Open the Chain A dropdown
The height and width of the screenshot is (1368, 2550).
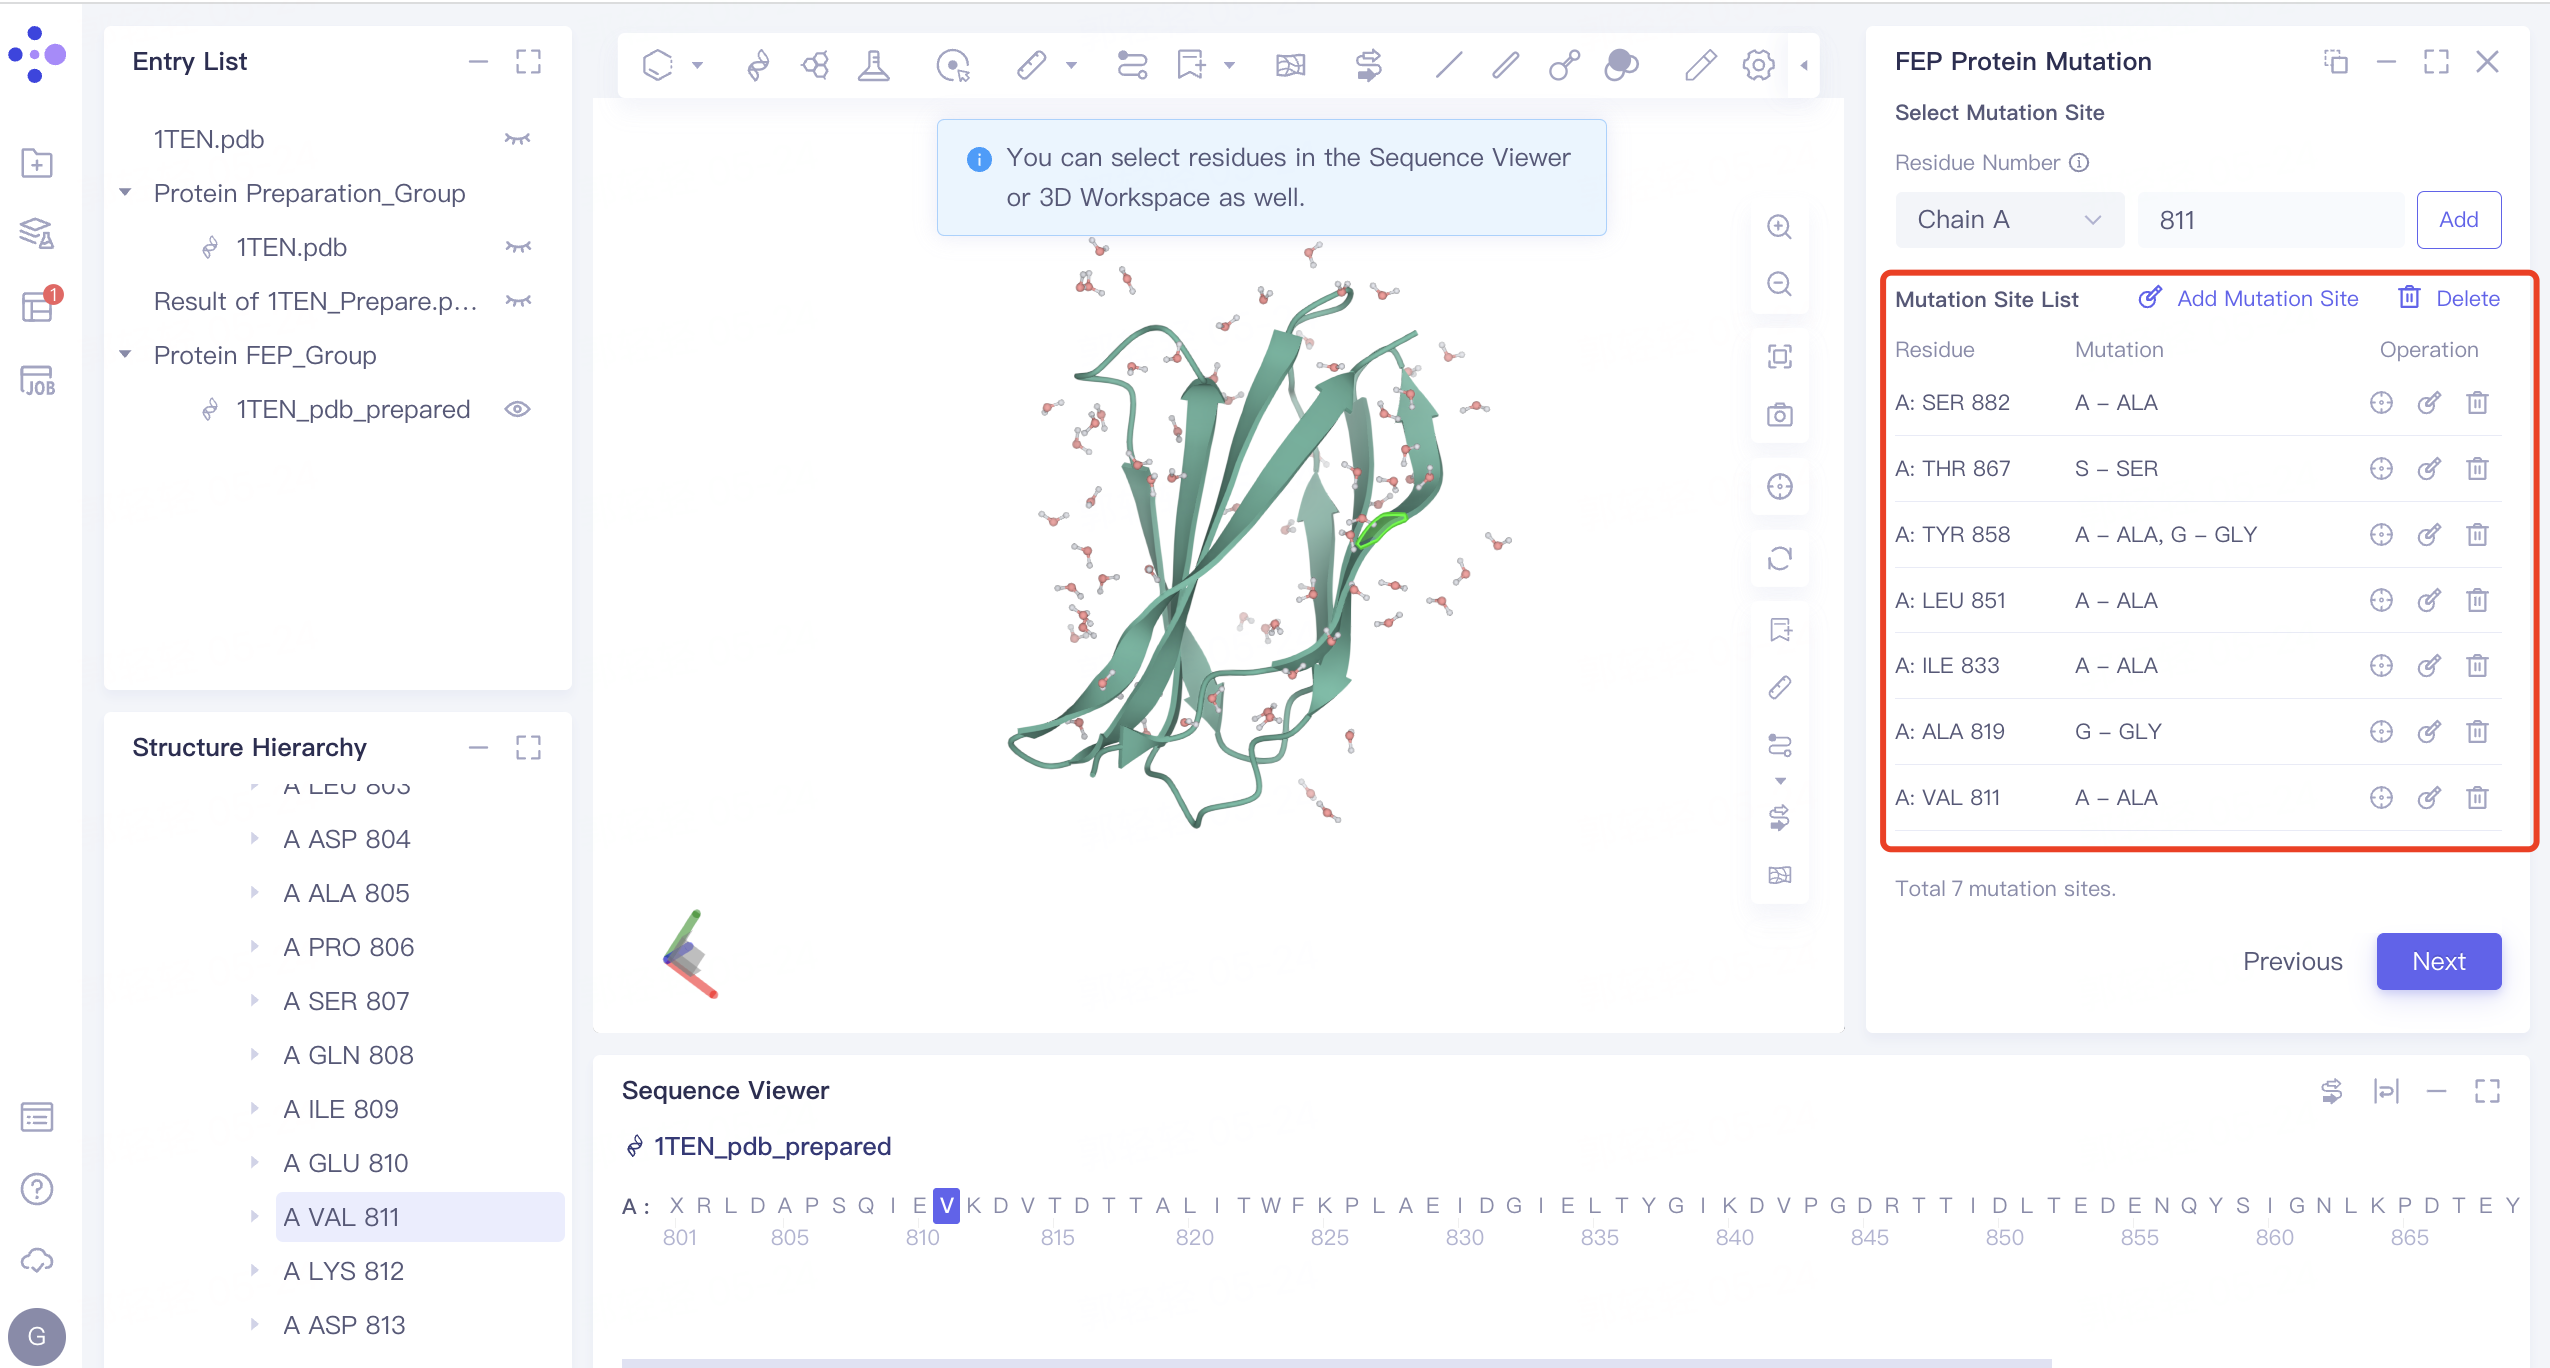(2008, 220)
